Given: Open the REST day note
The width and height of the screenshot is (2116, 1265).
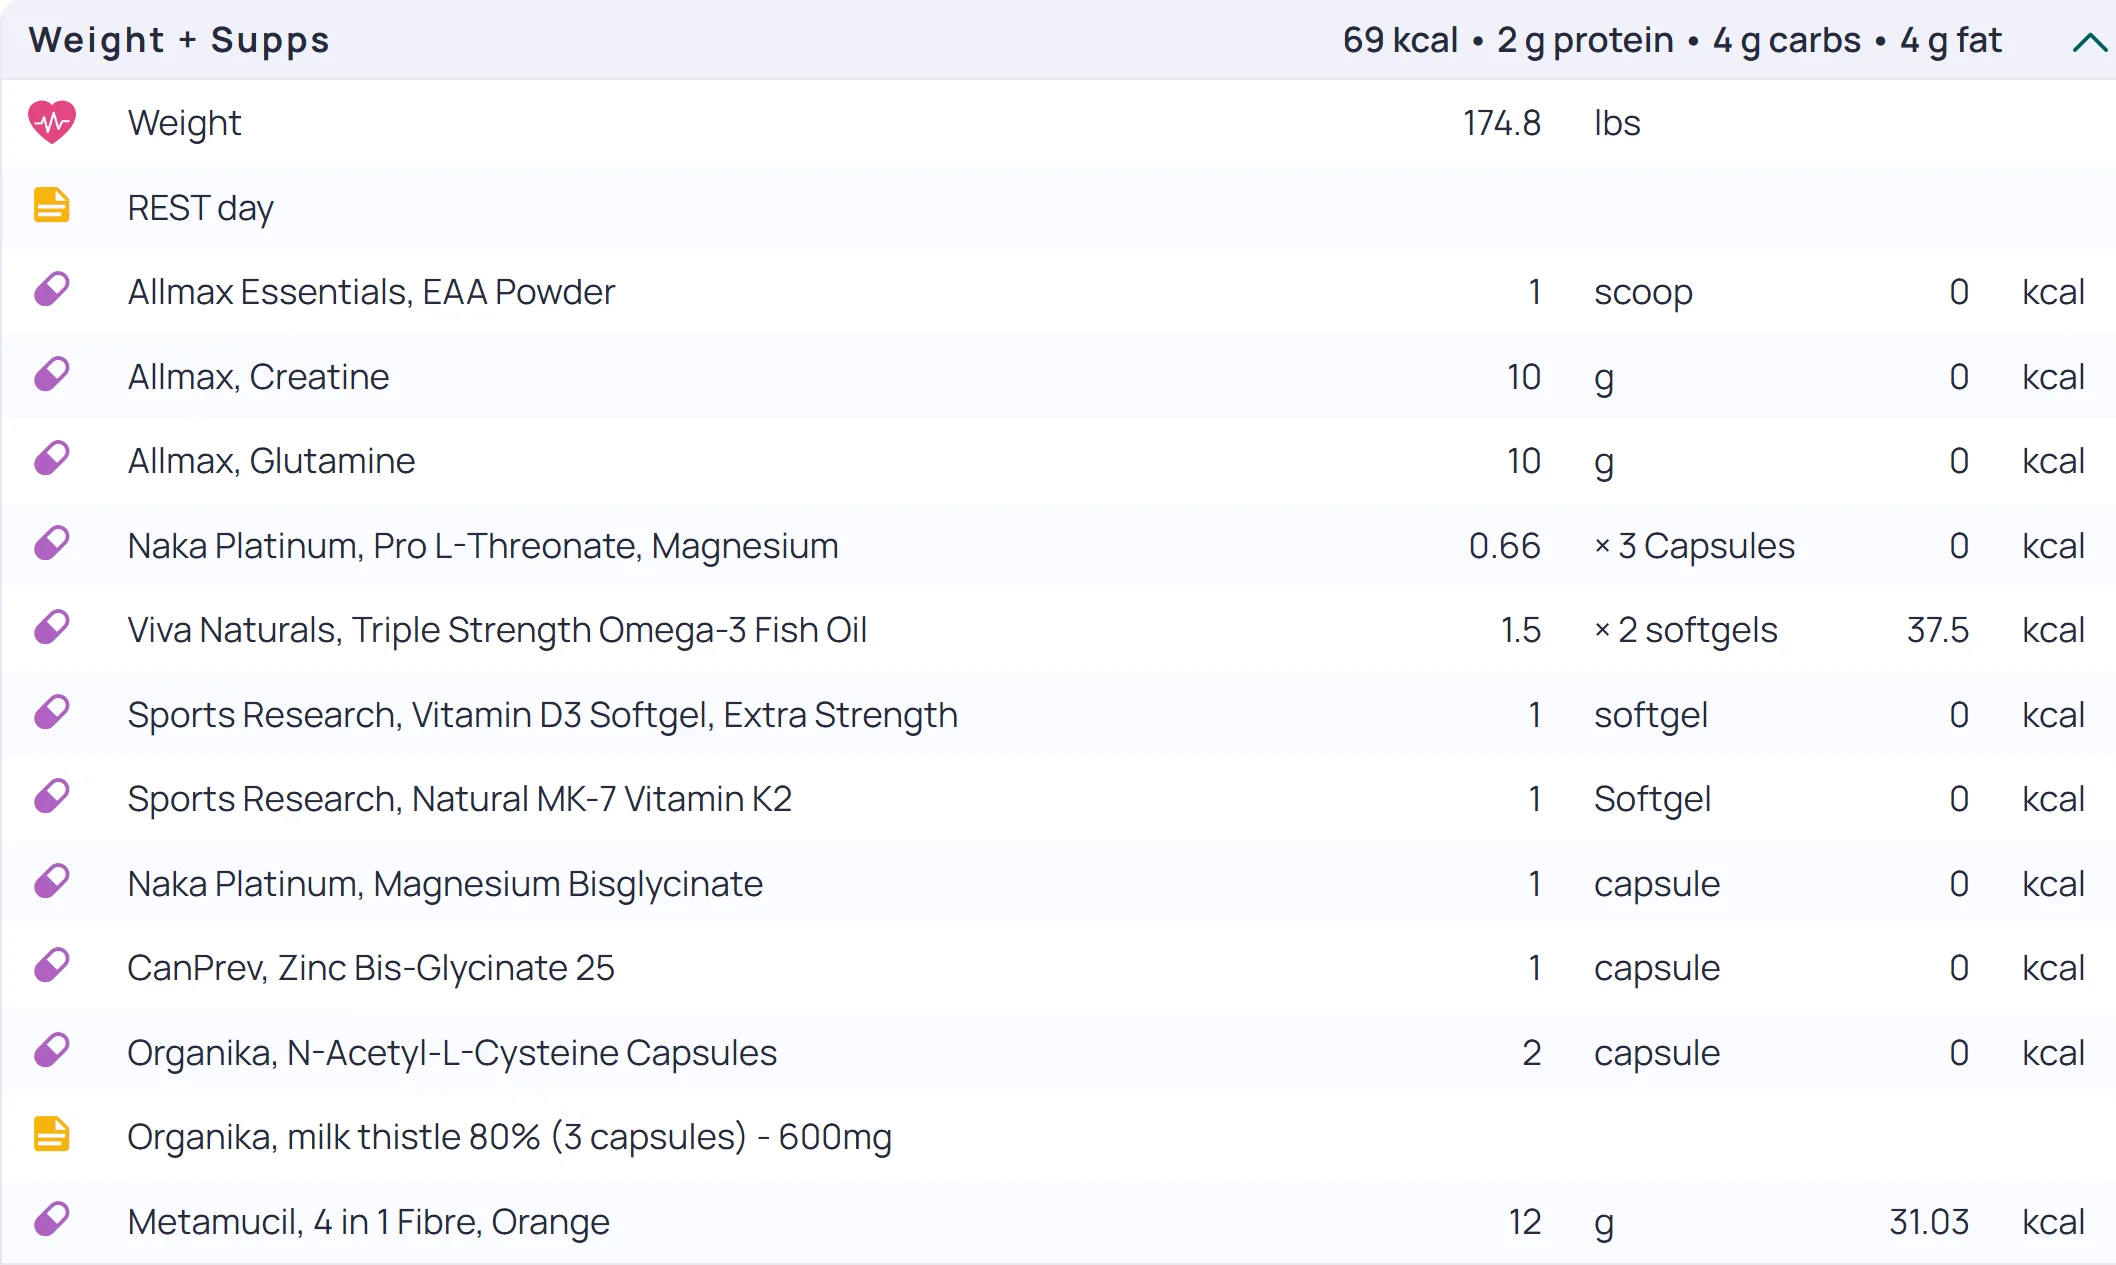Looking at the screenshot, I should click(201, 209).
